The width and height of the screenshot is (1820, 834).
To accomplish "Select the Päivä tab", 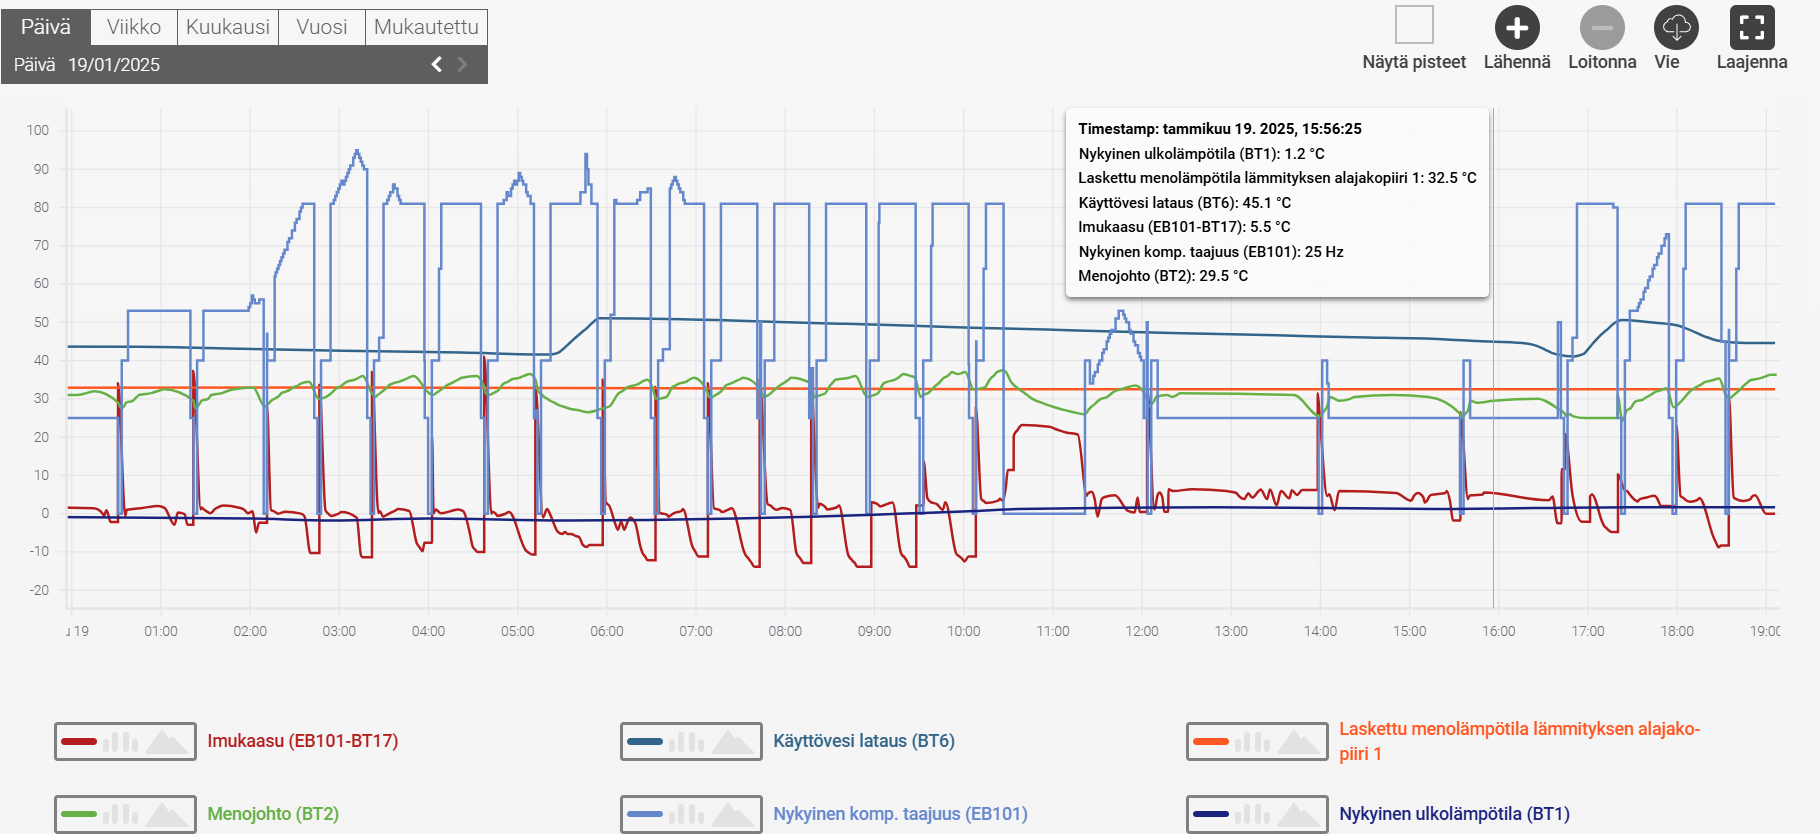I will click(x=46, y=27).
